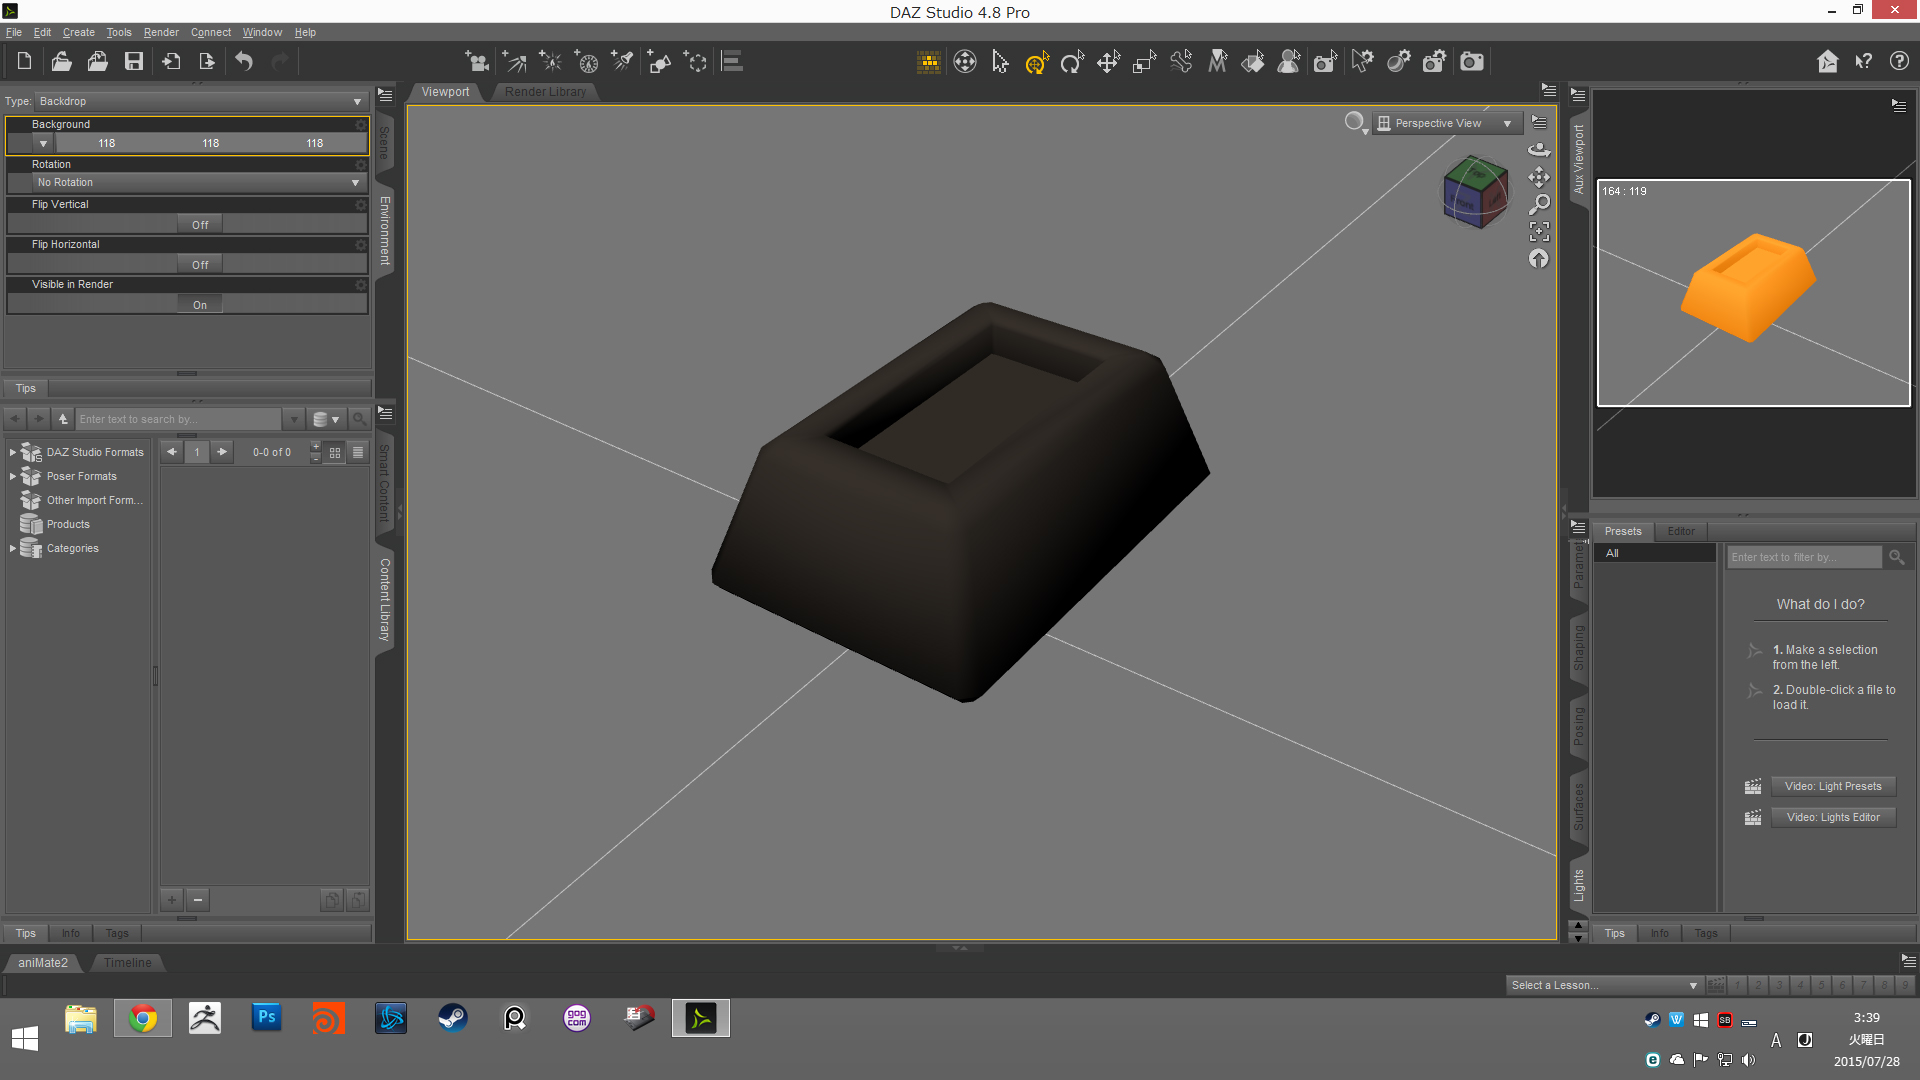This screenshot has width=1920, height=1080.
Task: Open the File menu
Action: point(14,32)
